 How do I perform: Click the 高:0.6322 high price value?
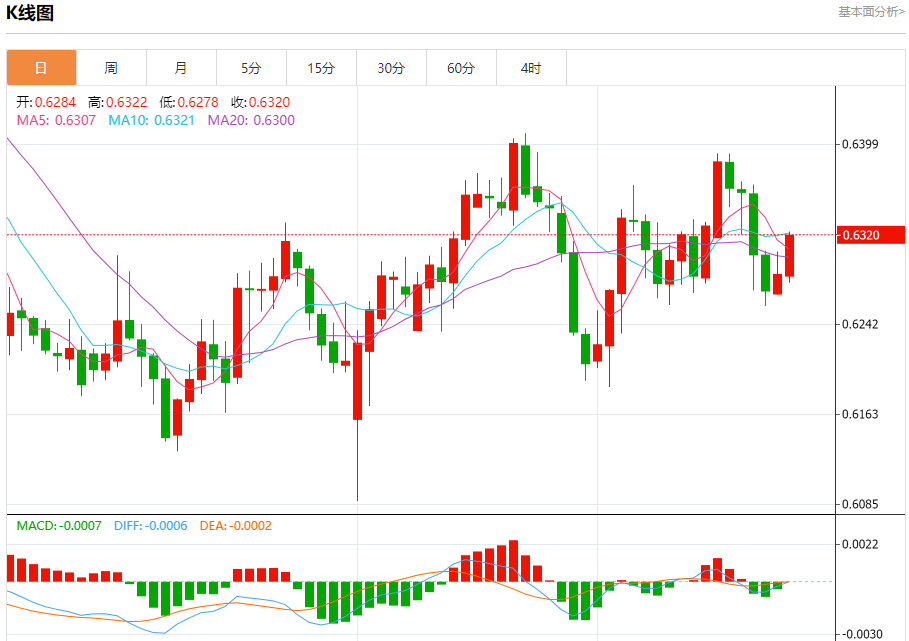(118, 102)
